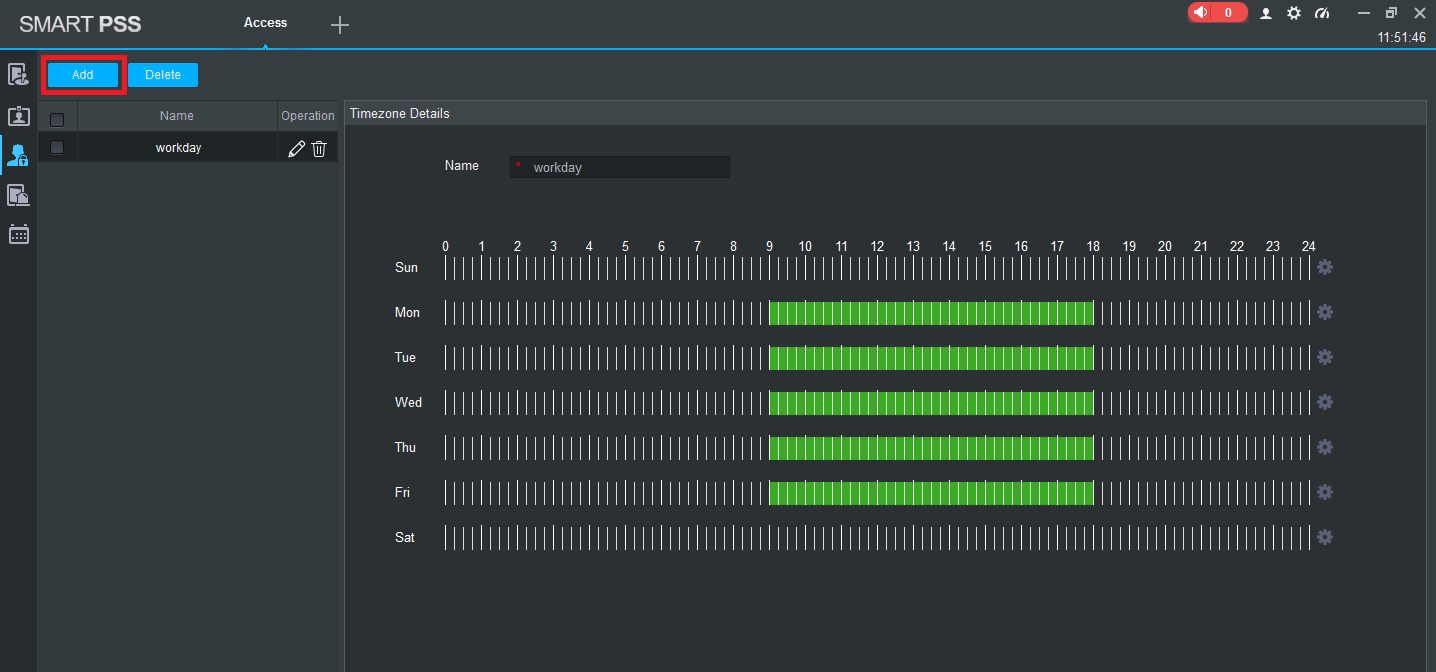Open a new tab with the plus button
The width and height of the screenshot is (1436, 672).
coord(340,25)
